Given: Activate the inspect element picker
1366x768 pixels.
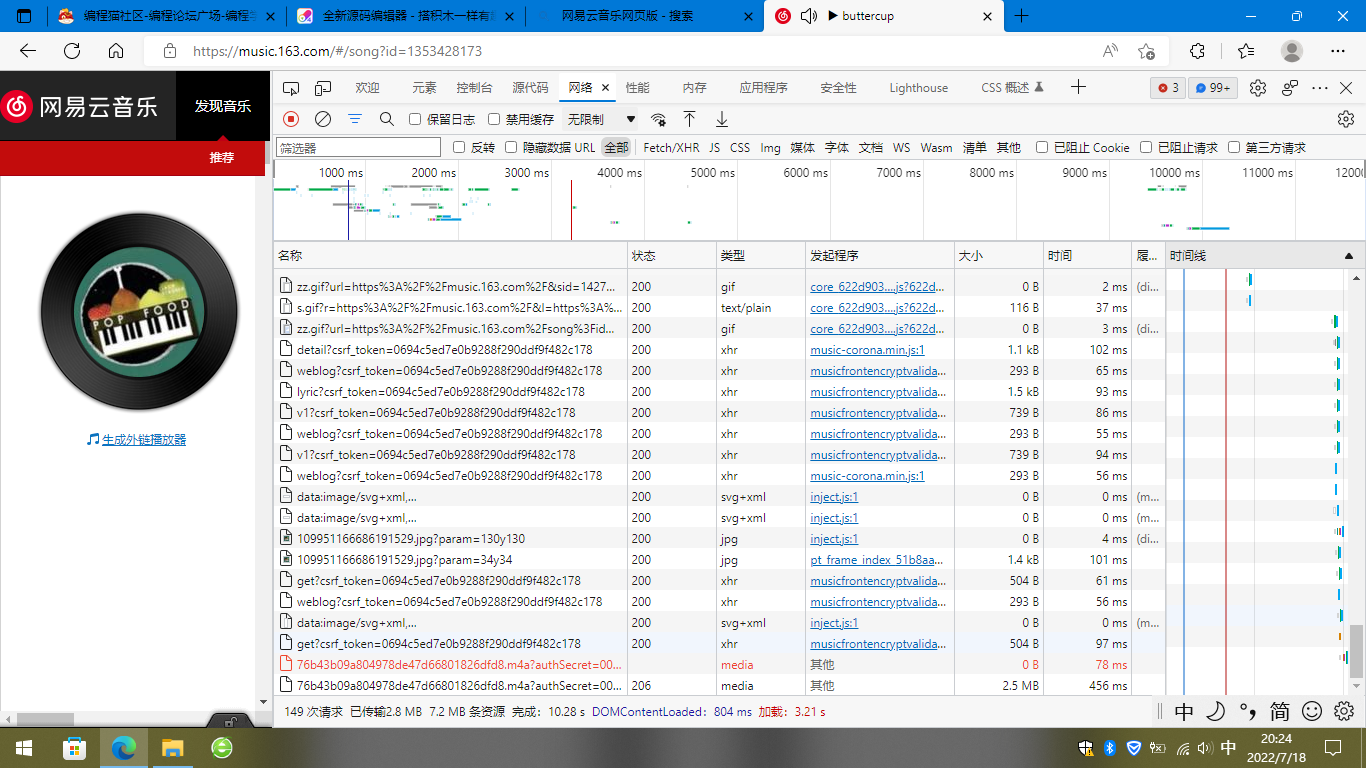Looking at the screenshot, I should pos(291,88).
